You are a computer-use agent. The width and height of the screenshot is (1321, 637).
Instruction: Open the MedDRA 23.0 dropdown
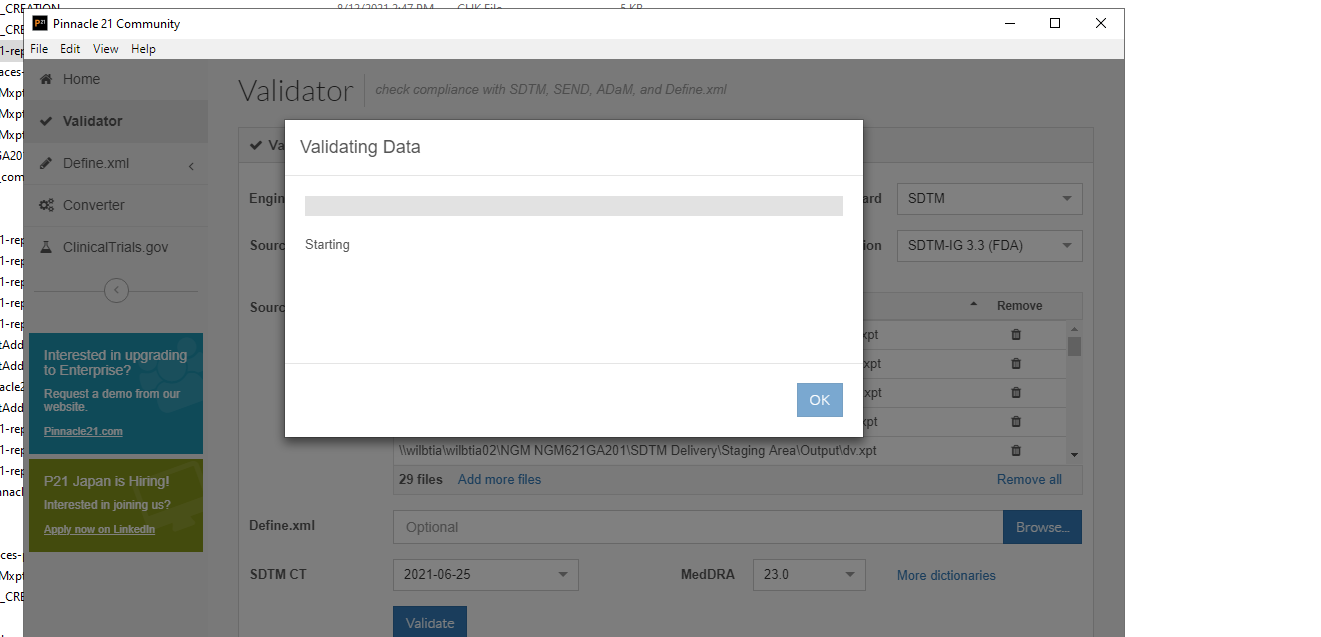pyautogui.click(x=809, y=575)
